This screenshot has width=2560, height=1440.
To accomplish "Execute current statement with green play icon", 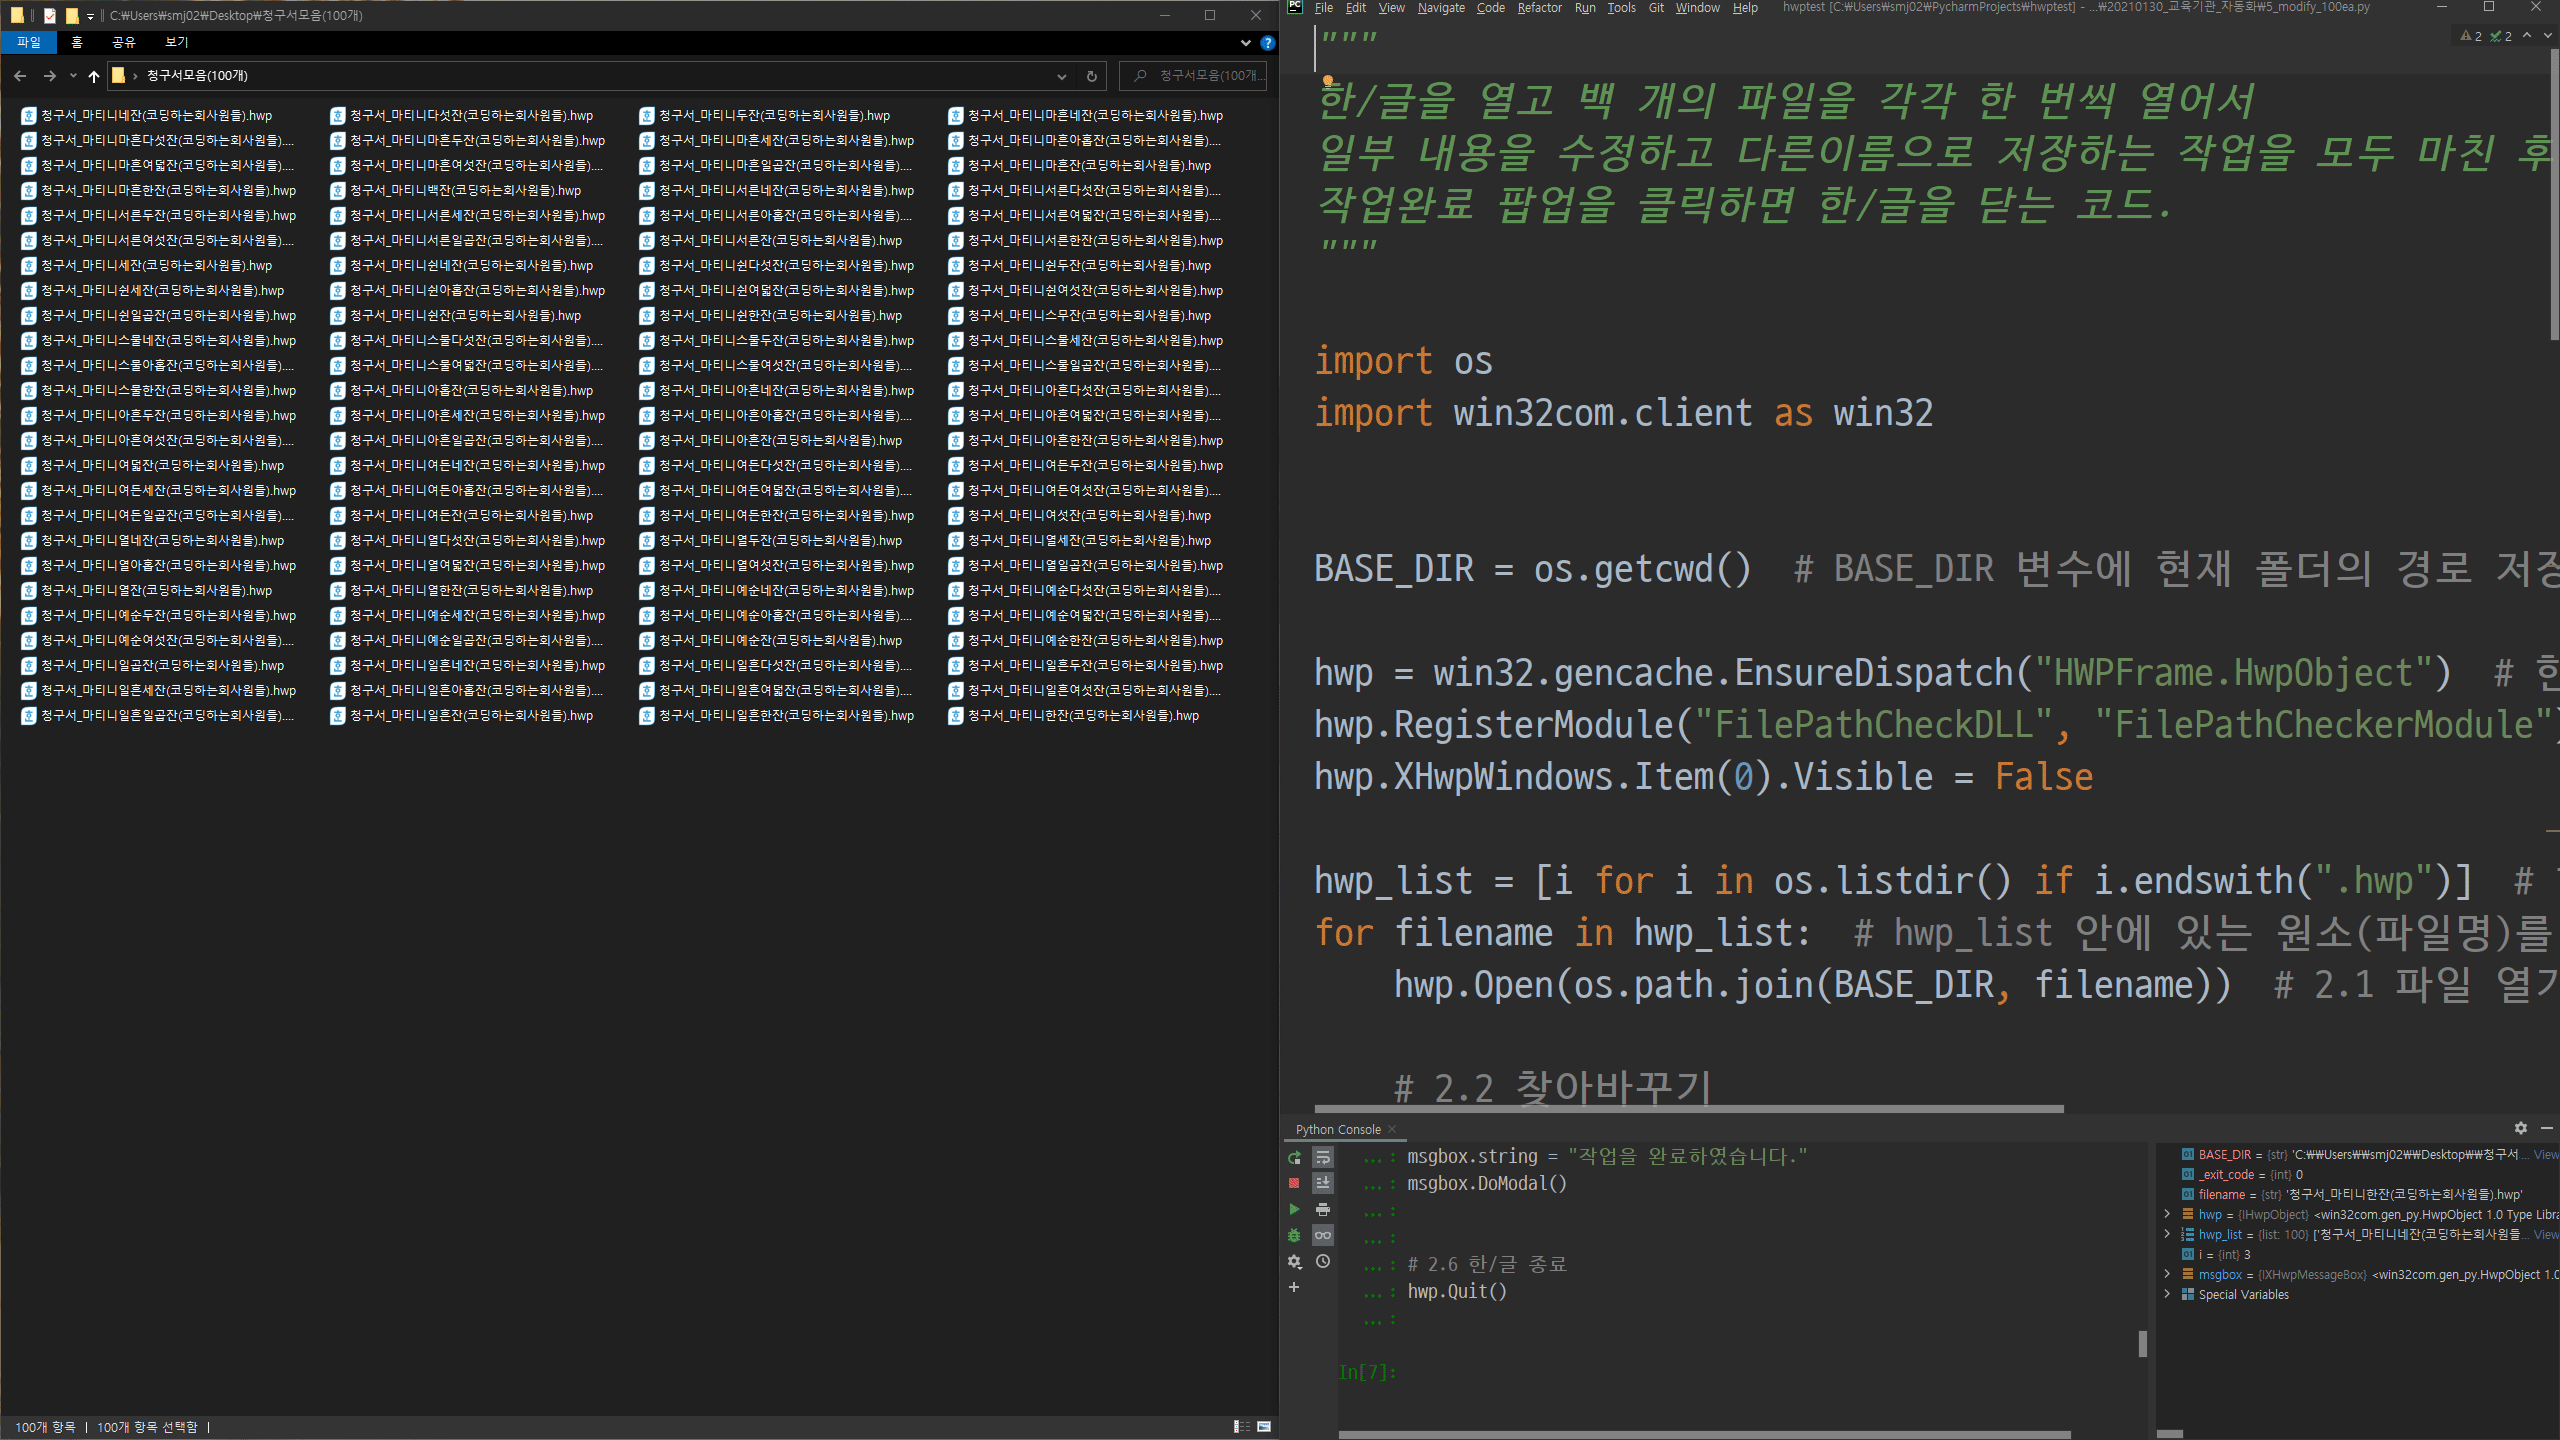I will 1294,1209.
